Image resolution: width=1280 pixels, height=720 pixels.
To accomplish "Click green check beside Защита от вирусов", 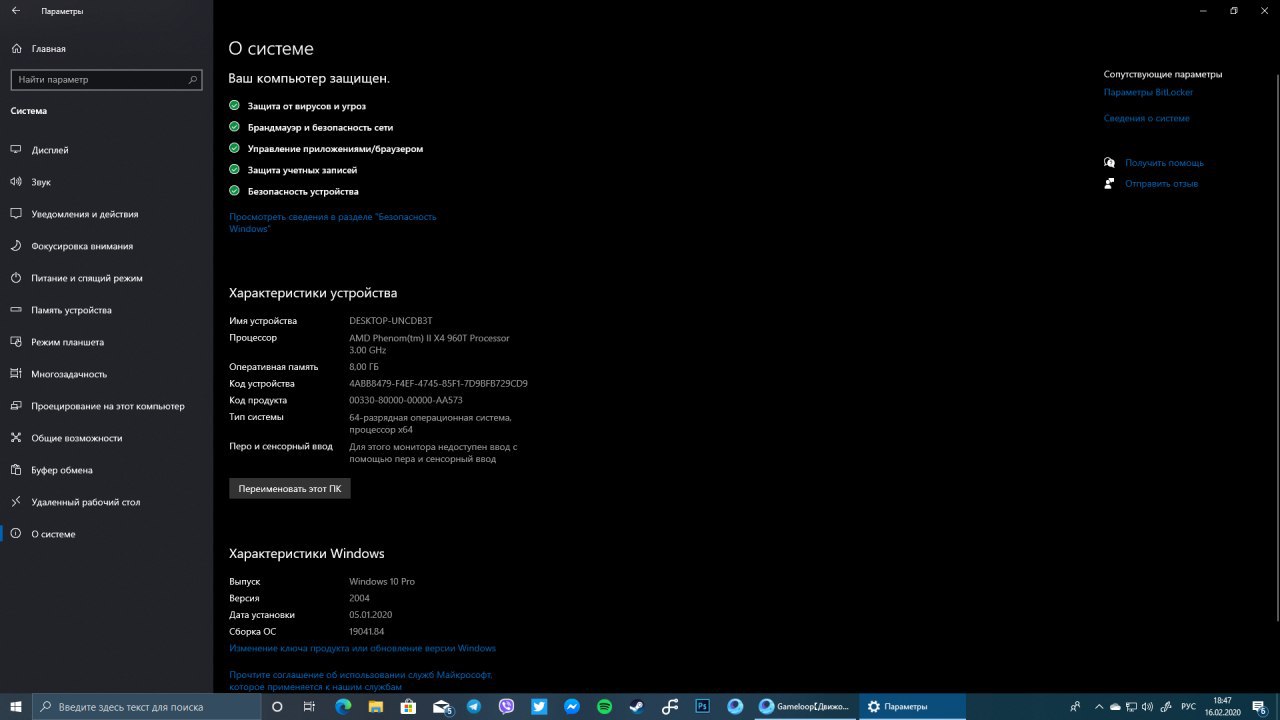I will click(x=234, y=105).
